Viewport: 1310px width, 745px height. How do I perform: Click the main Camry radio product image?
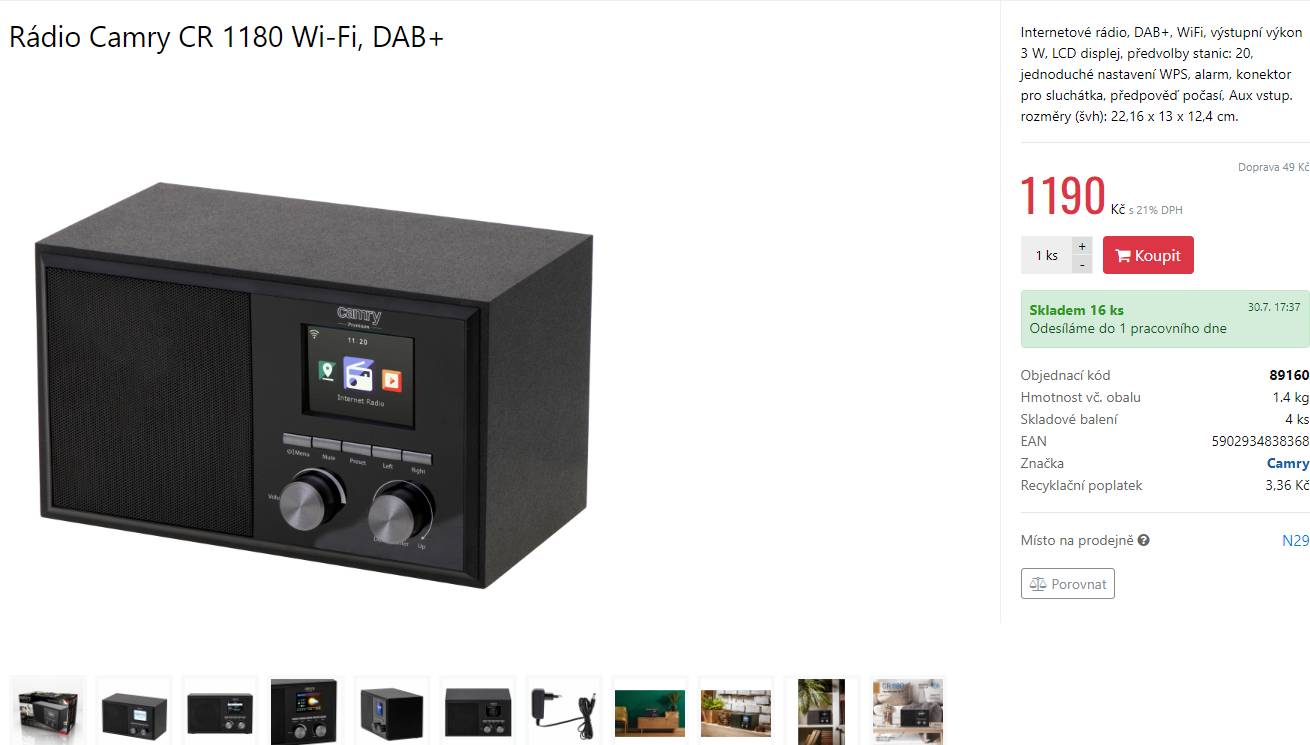click(314, 383)
